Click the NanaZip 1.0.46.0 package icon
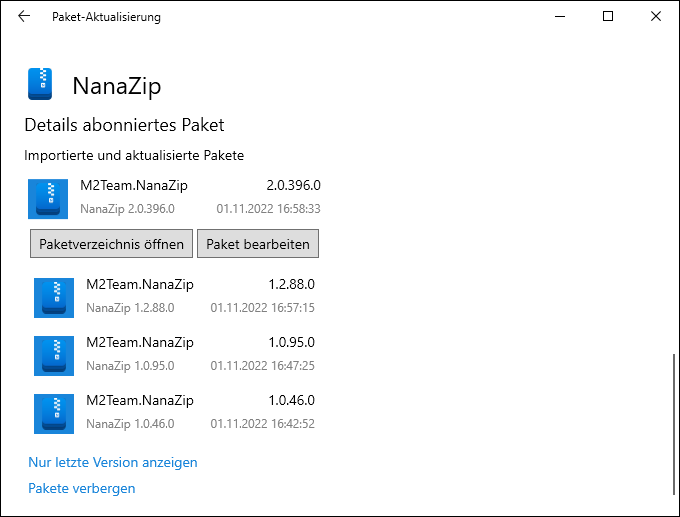680x517 pixels. click(x=54, y=413)
